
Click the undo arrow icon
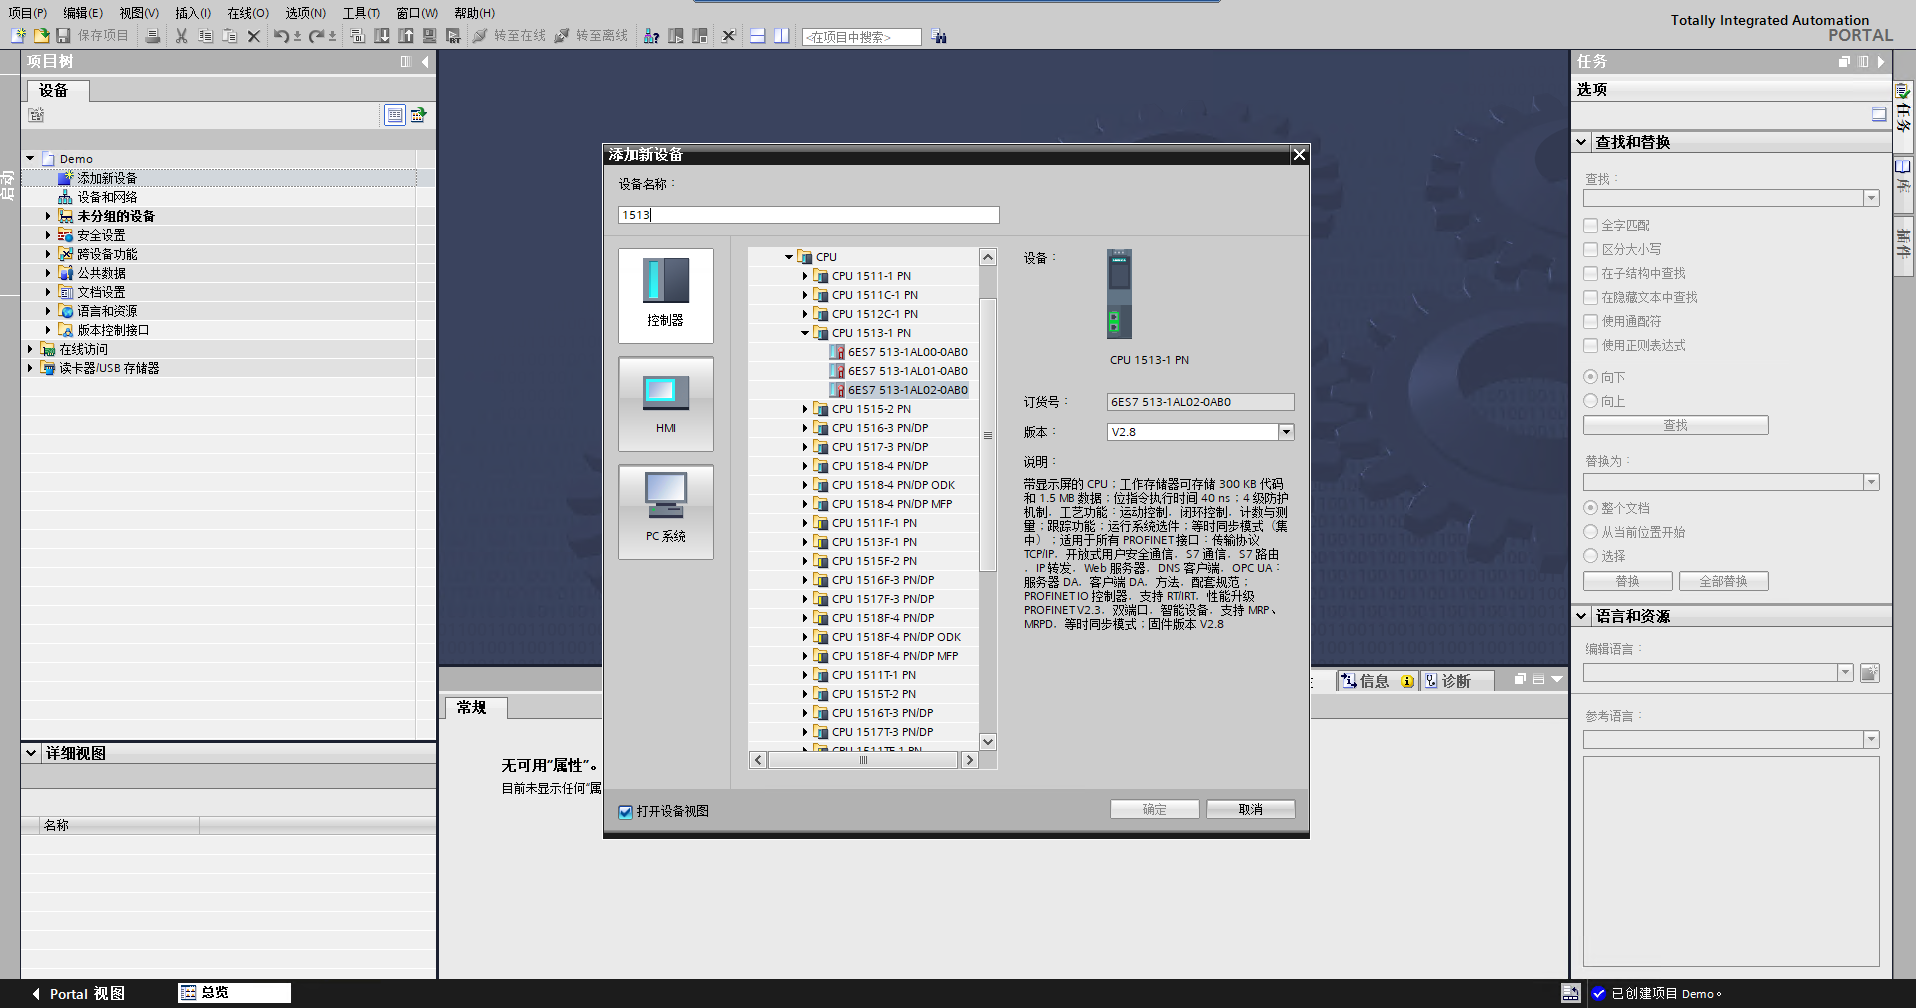281,36
